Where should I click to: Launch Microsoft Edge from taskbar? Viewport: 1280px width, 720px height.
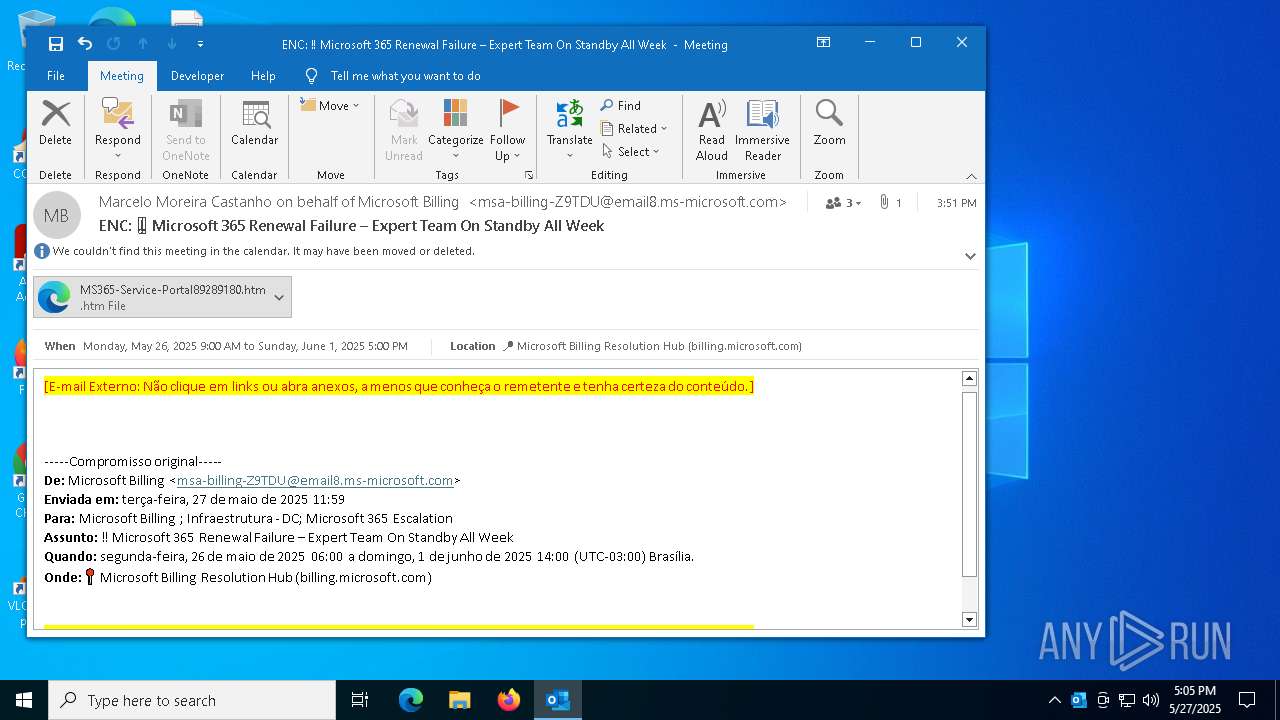411,700
